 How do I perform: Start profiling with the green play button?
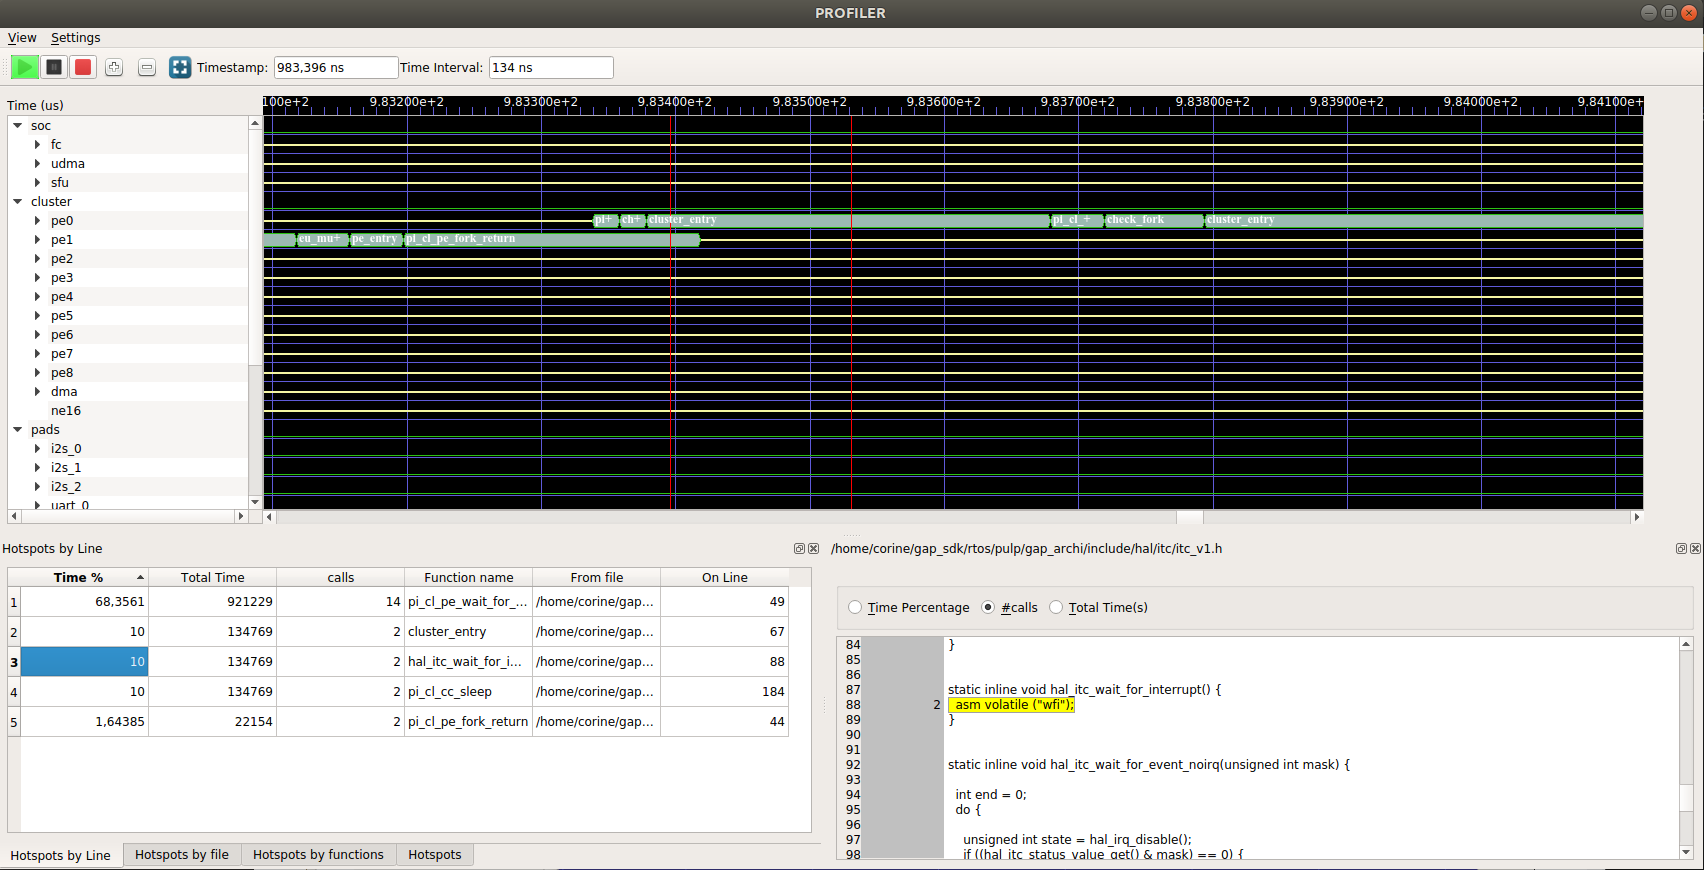click(x=25, y=67)
